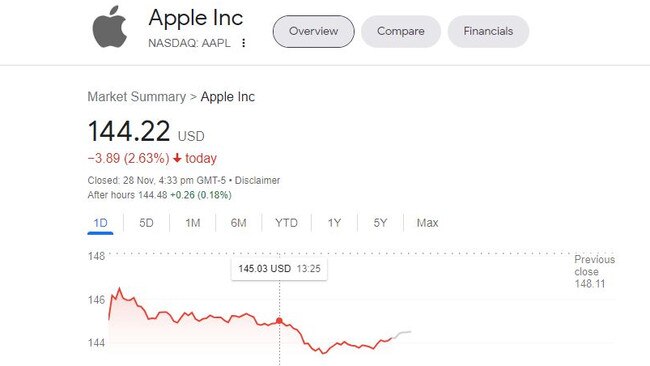Switch chart to 5D range
650x366 pixels.
146,223
